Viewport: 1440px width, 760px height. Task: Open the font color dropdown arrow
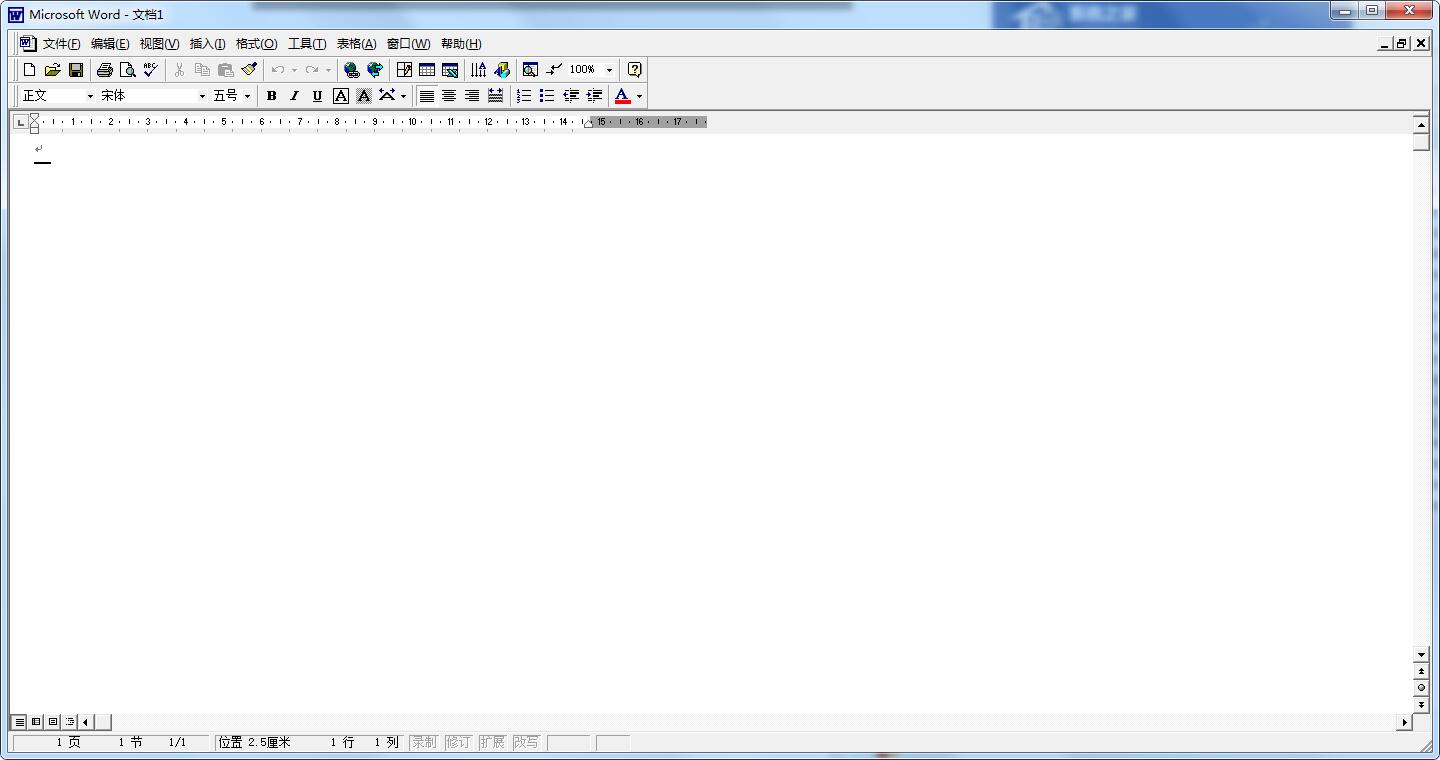point(639,95)
